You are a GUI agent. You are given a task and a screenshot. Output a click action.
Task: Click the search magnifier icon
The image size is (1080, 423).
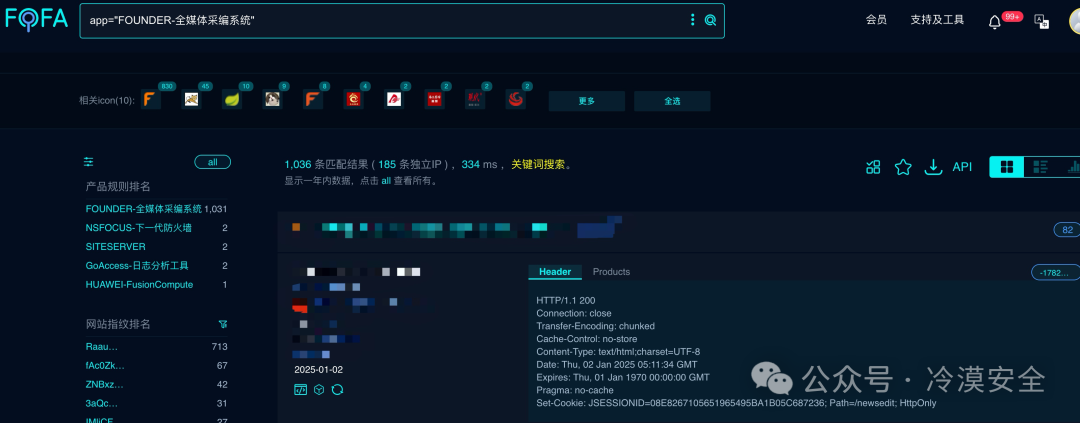coord(710,20)
